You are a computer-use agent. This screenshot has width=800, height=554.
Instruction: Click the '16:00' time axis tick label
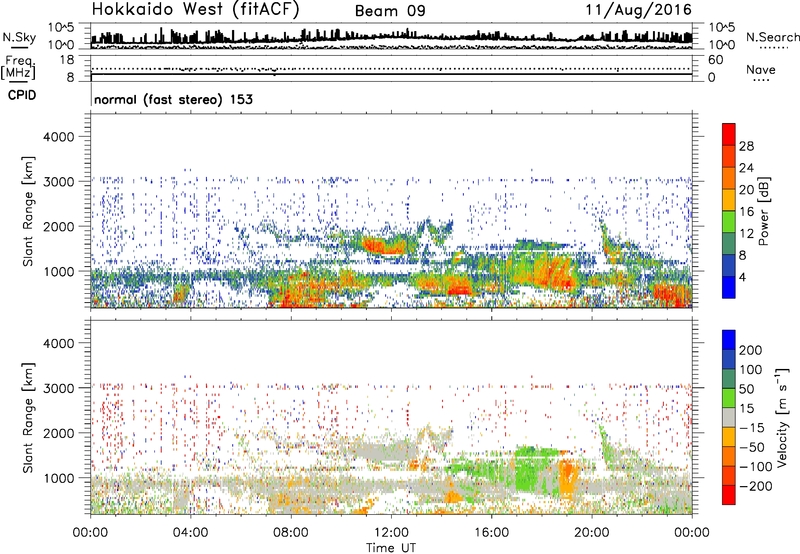pos(491,533)
